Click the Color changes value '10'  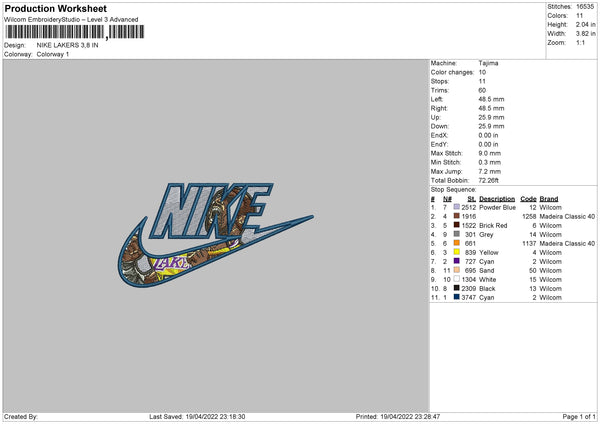(482, 72)
